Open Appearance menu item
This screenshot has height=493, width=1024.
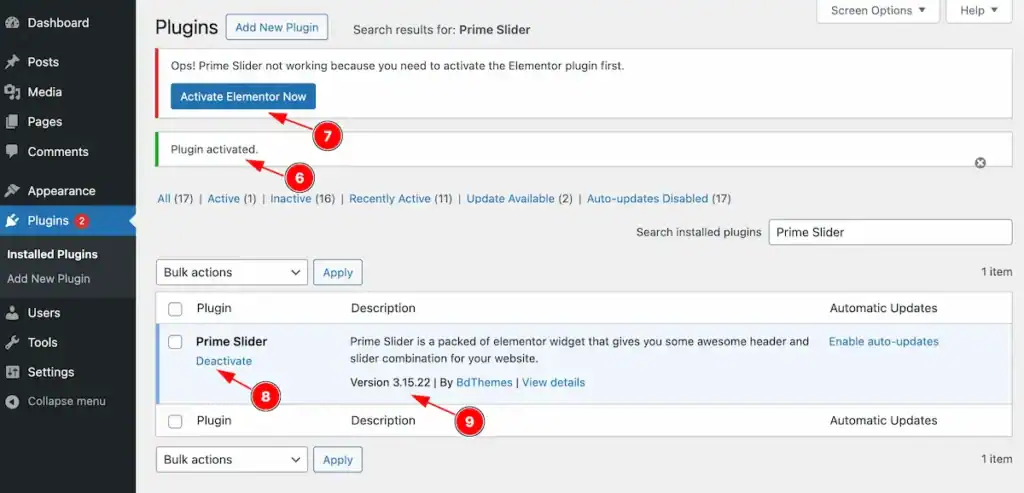(61, 191)
